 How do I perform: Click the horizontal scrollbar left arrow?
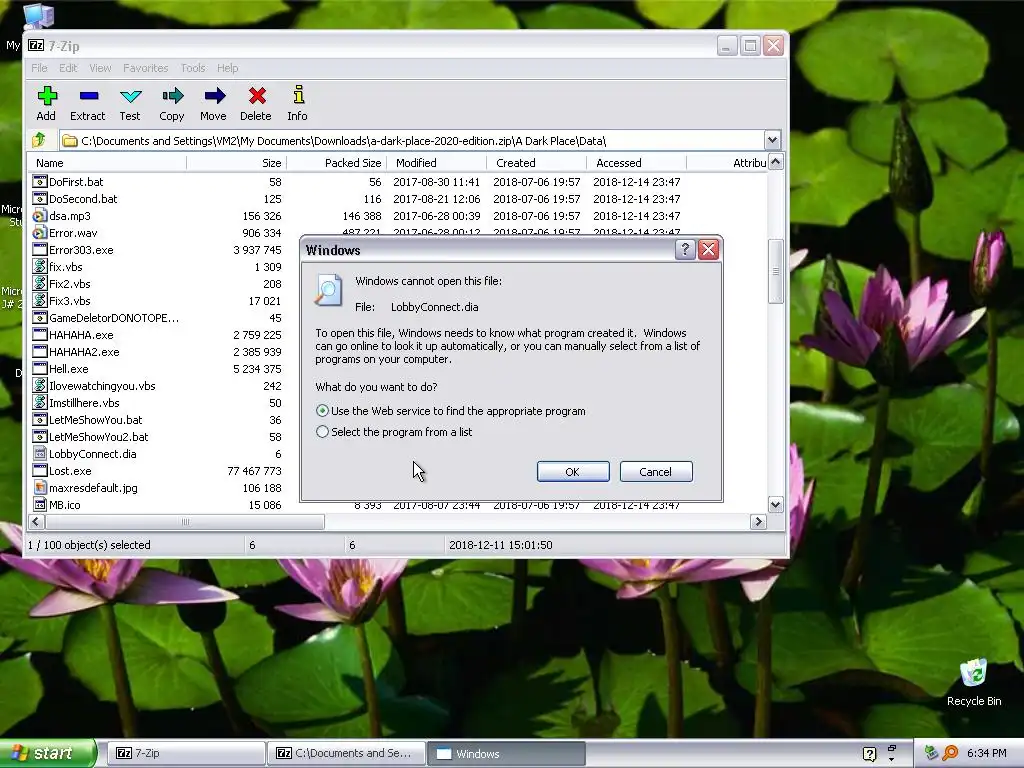[x=37, y=522]
